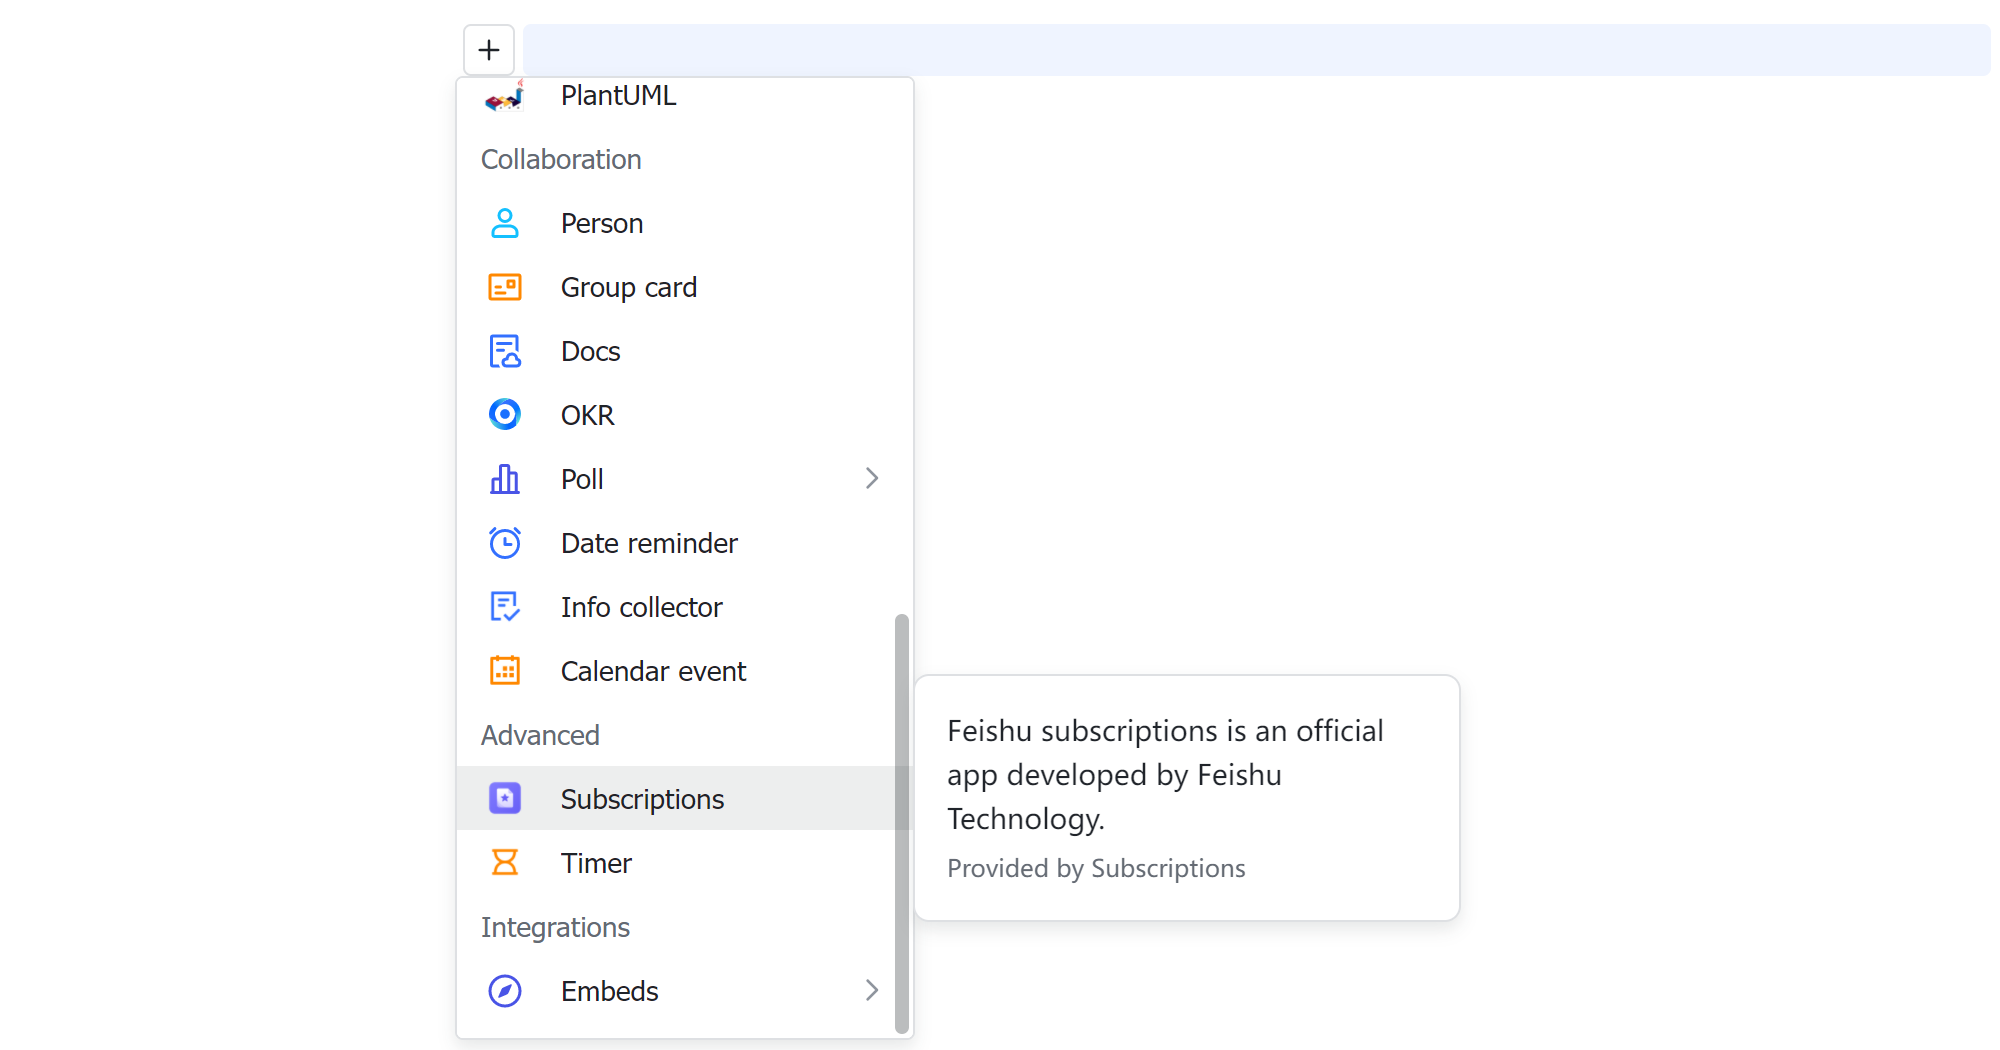
Task: Click the empty highlighted text line
Action: click(1257, 50)
